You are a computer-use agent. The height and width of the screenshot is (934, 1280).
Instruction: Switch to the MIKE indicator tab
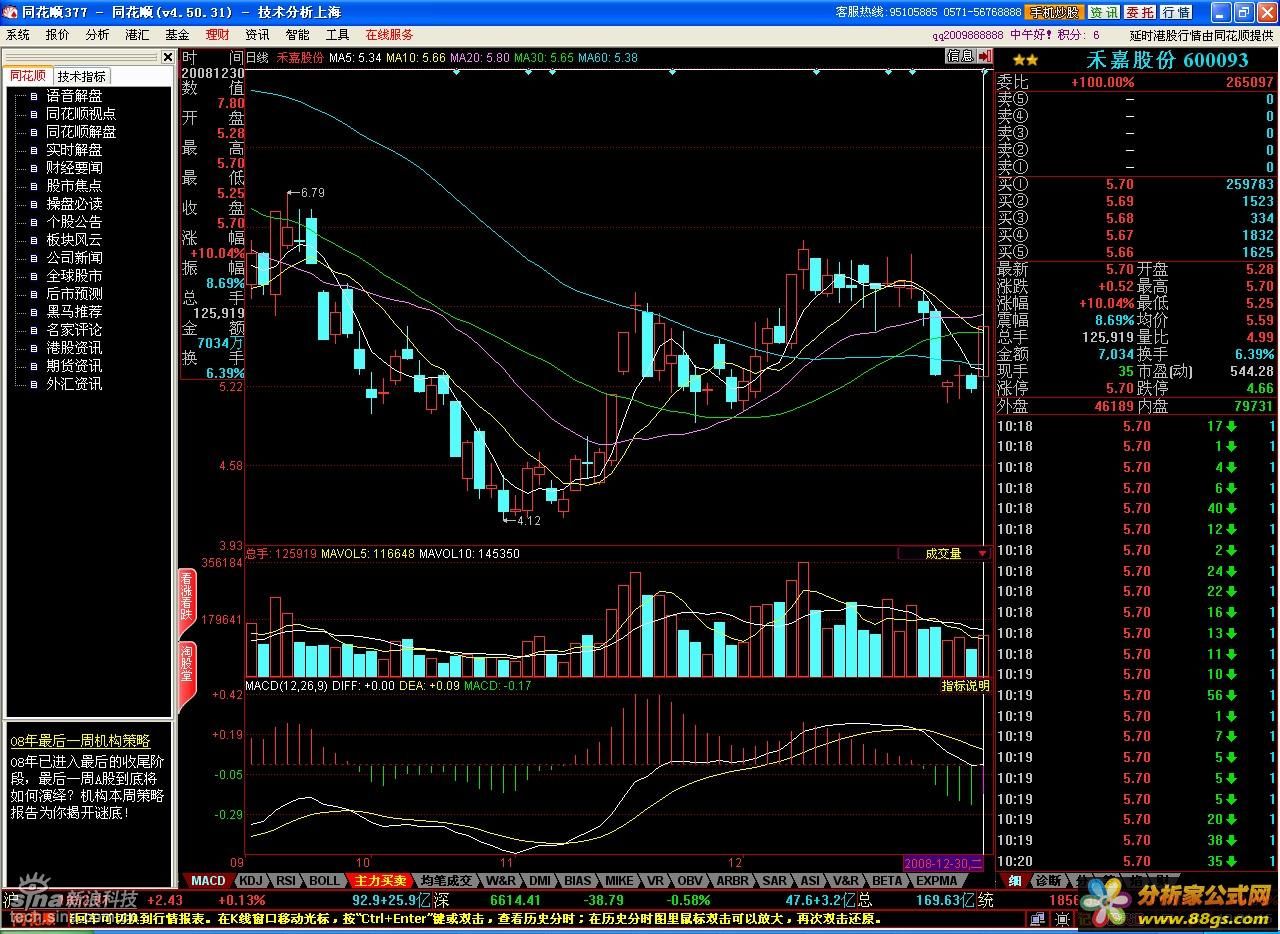tap(619, 881)
